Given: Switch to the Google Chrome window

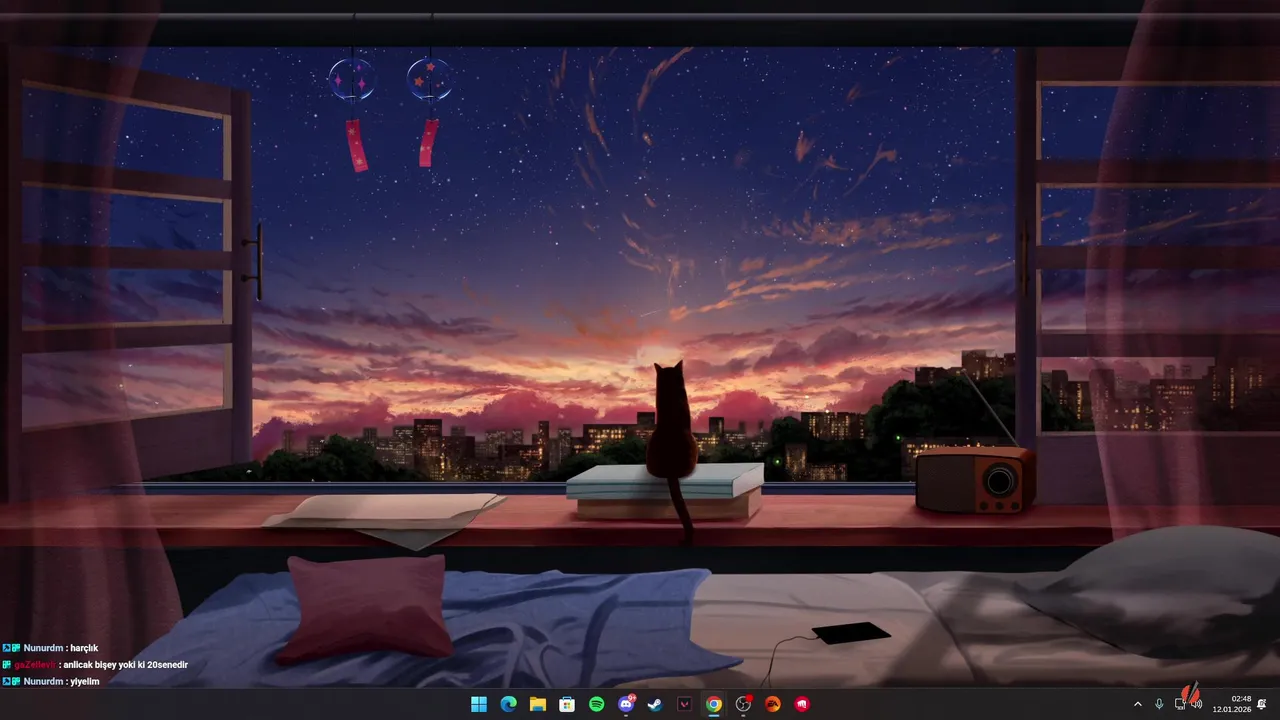Looking at the screenshot, I should pos(714,704).
